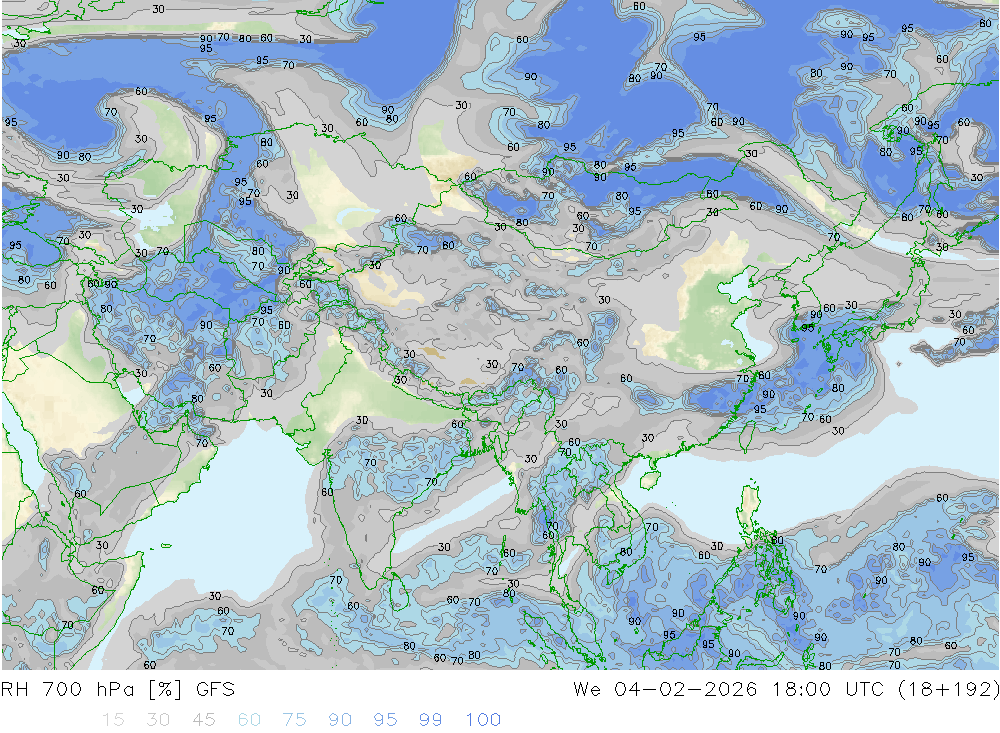
Task: Select the 75 value in the color legend
Action: click(294, 720)
